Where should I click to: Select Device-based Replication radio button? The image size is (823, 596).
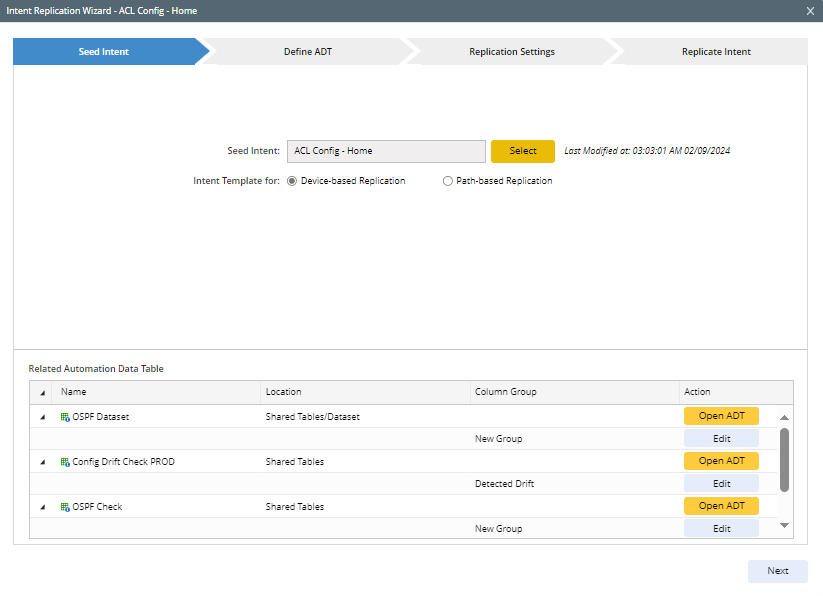292,181
